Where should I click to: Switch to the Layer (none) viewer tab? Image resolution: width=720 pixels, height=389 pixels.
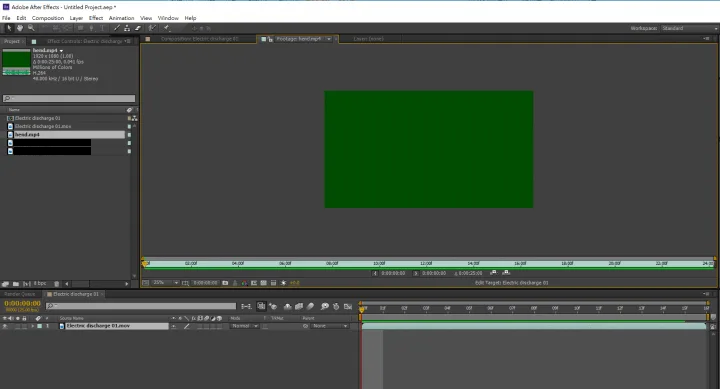click(368, 39)
